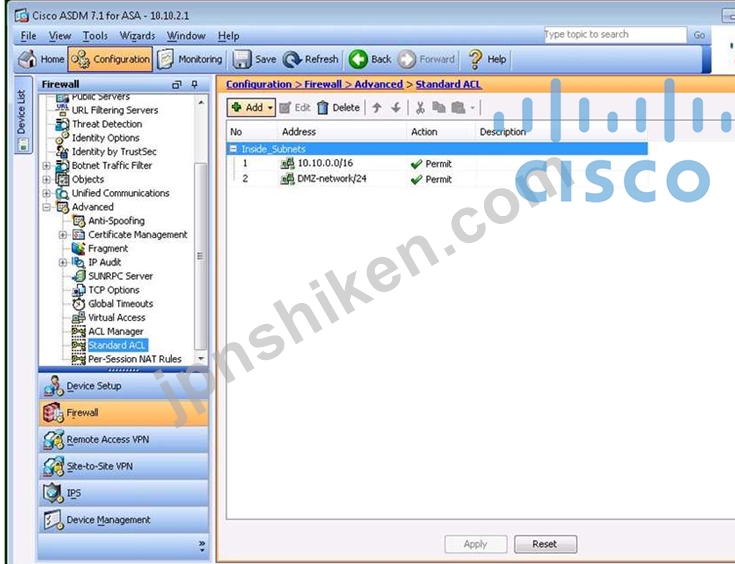
Task: Click the Paste clipboard icon
Action: 458,108
